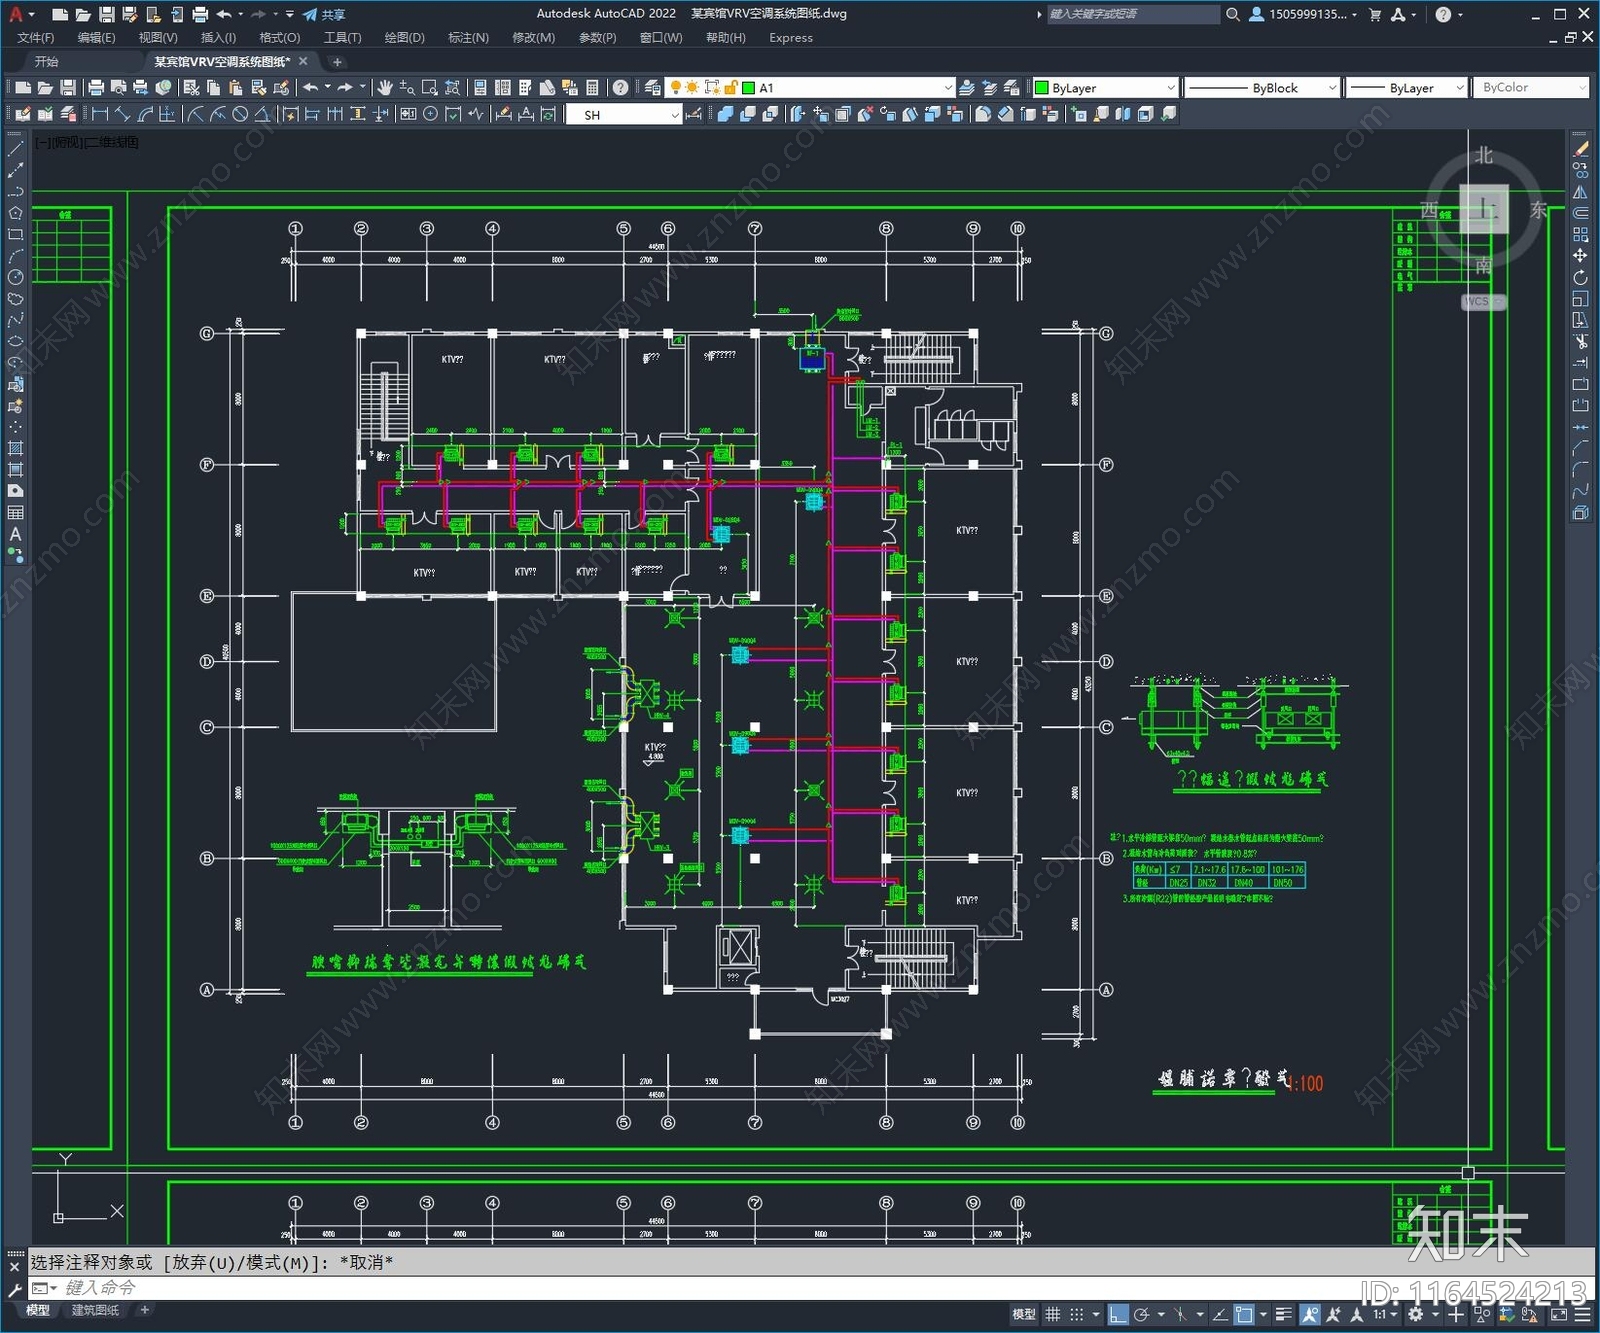Open the Layer Properties manager icon
Image resolution: width=1600 pixels, height=1333 pixels.
(x=653, y=88)
